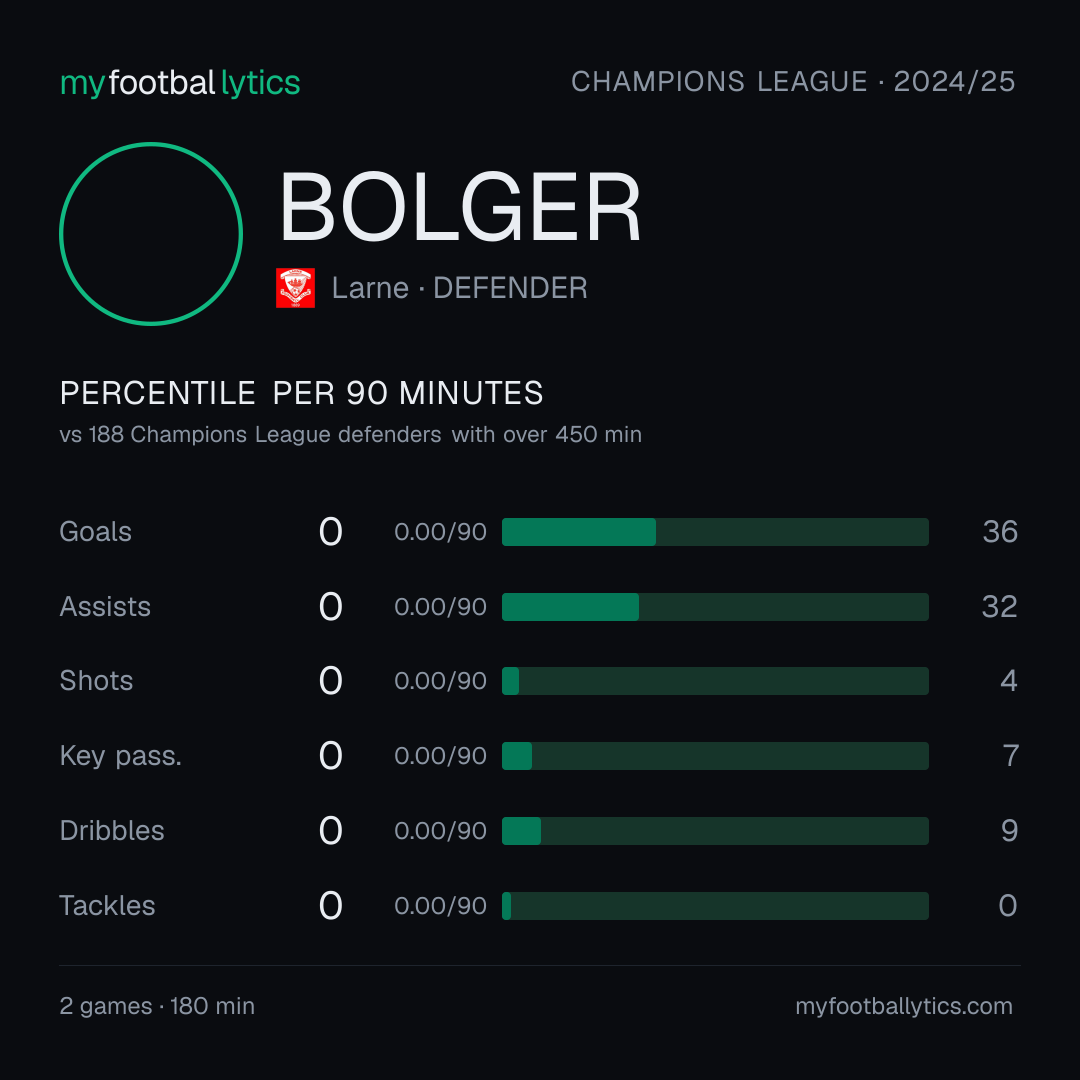Select the Shots percentile bar
This screenshot has height=1080, width=1080.
tap(715, 681)
